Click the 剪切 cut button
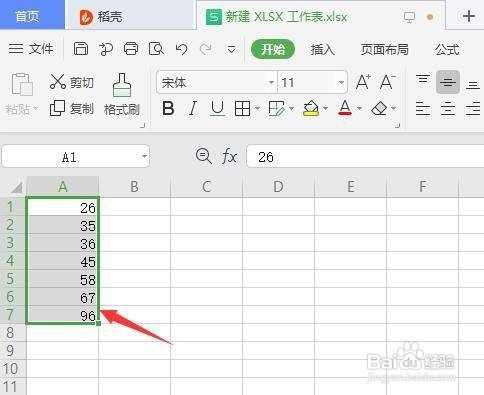The width and height of the screenshot is (484, 395). [x=72, y=82]
